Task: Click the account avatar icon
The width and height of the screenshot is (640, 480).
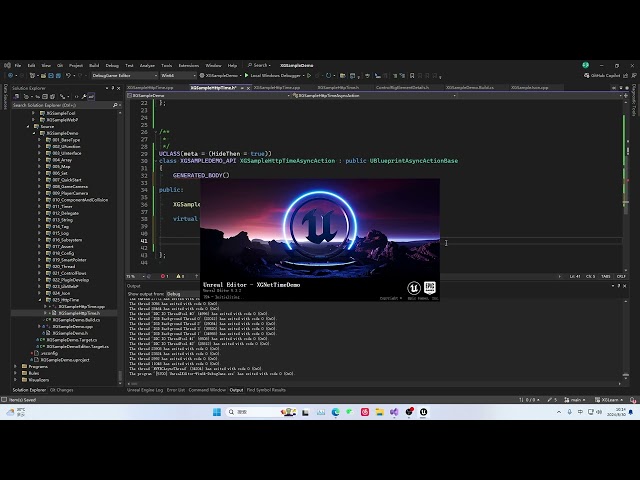Action: 586,65
